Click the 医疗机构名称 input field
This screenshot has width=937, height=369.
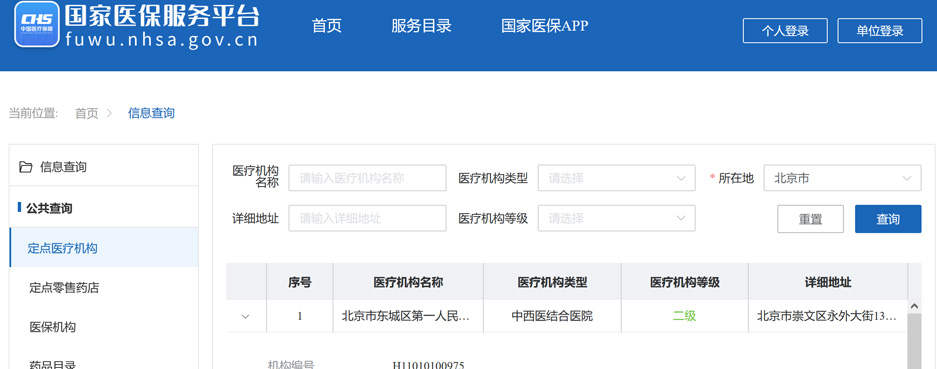[368, 178]
